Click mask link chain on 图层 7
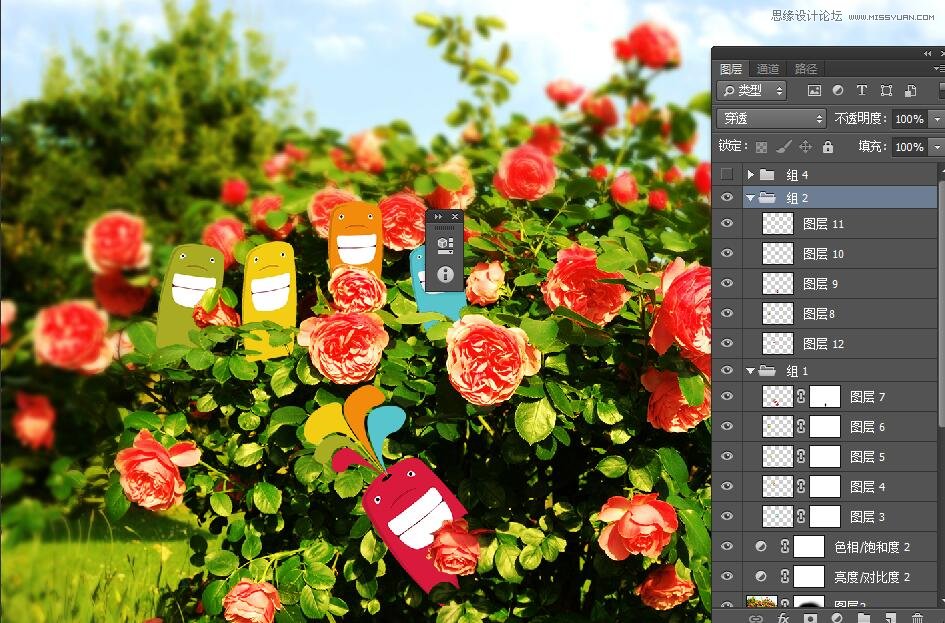945x623 pixels. coord(801,396)
